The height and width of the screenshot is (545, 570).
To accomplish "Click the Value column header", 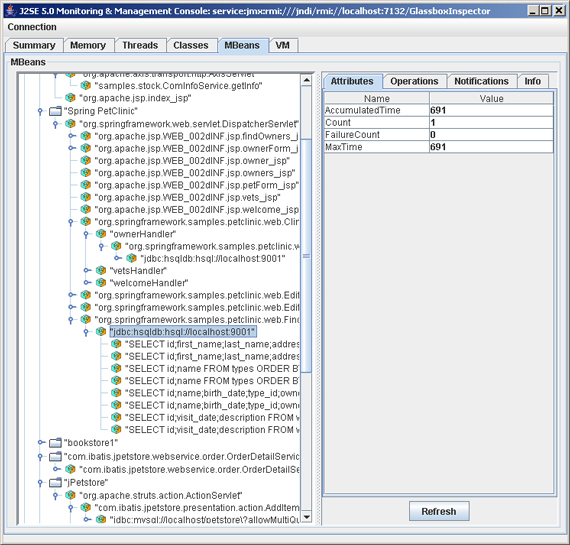I will tap(491, 98).
